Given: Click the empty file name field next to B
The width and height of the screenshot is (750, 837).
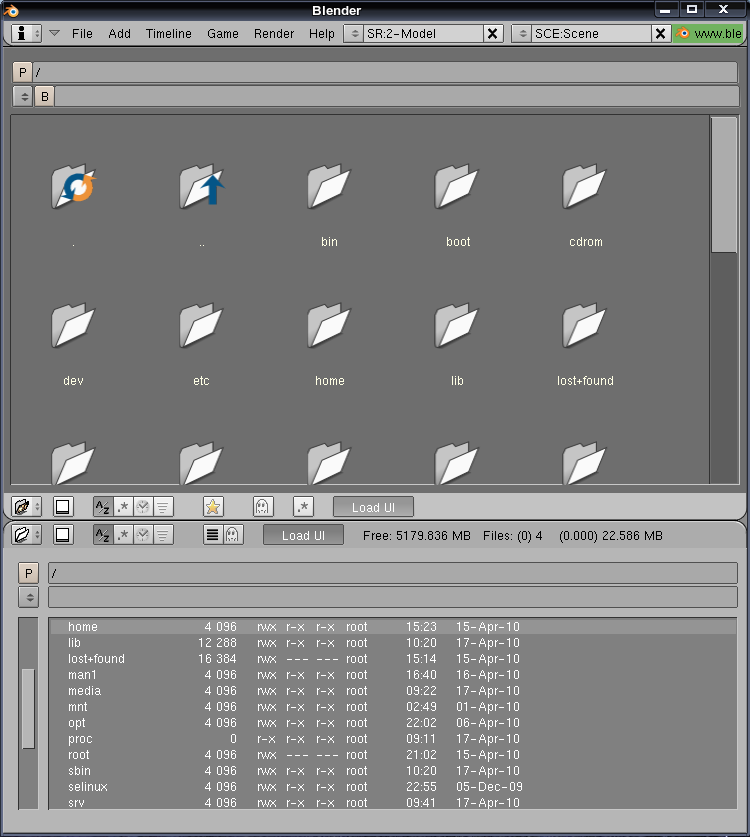Looking at the screenshot, I should pyautogui.click(x=397, y=97).
